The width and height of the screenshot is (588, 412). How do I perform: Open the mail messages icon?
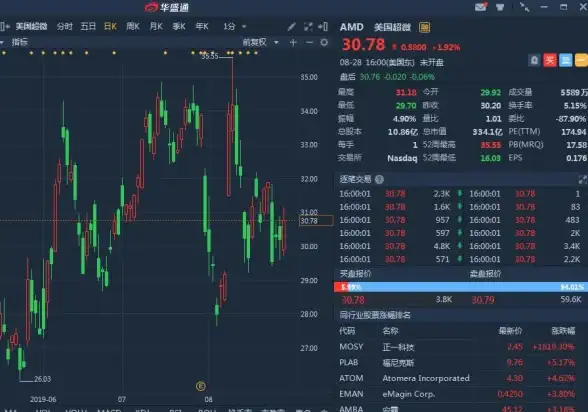coord(481,7)
